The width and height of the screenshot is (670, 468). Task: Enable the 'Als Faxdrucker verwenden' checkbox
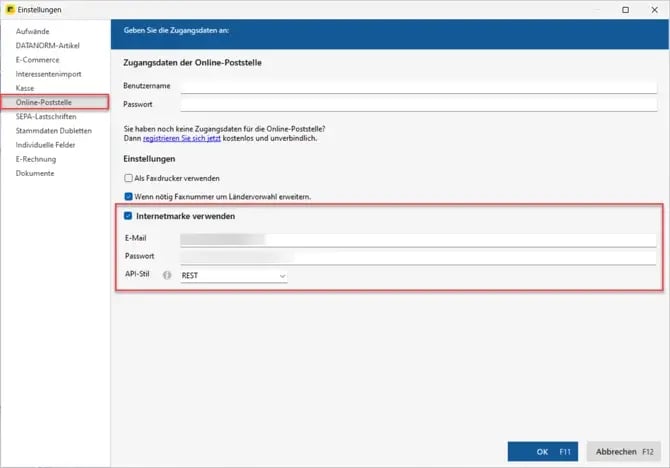tap(128, 177)
